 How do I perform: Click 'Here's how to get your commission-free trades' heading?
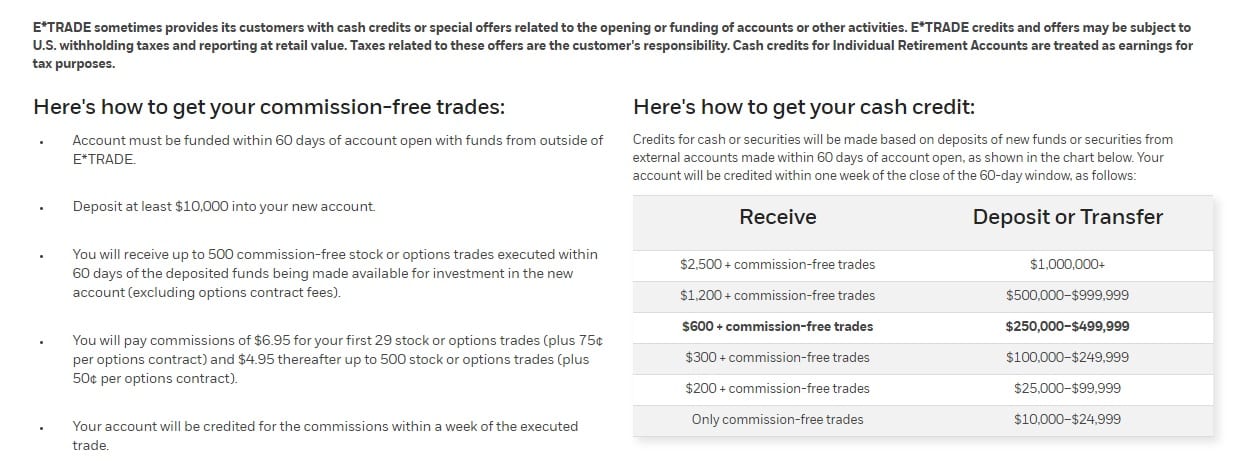[x=269, y=108]
